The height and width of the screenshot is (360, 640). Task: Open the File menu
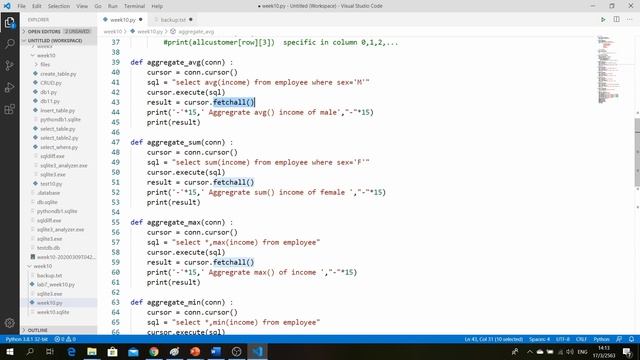pos(21,6)
